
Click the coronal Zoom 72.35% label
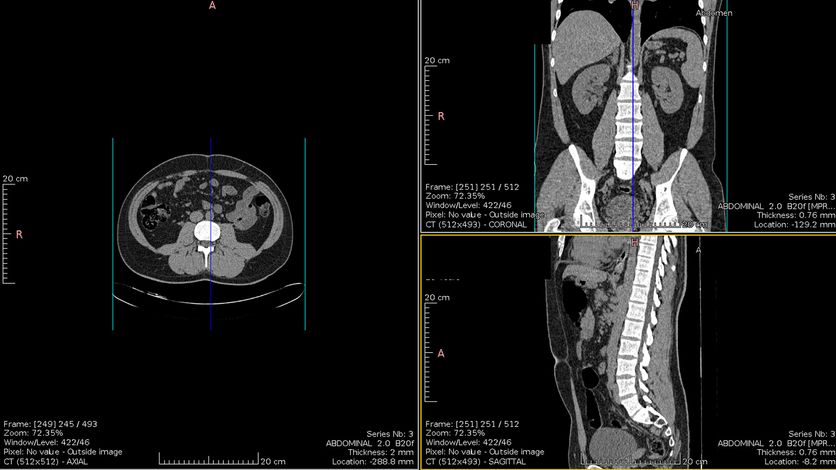point(455,196)
